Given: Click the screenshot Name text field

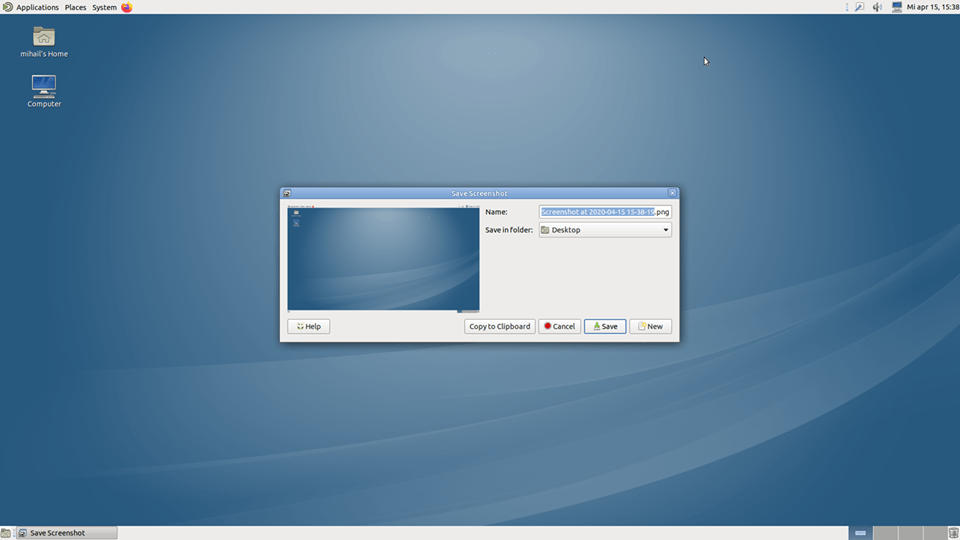Looking at the screenshot, I should tap(605, 212).
